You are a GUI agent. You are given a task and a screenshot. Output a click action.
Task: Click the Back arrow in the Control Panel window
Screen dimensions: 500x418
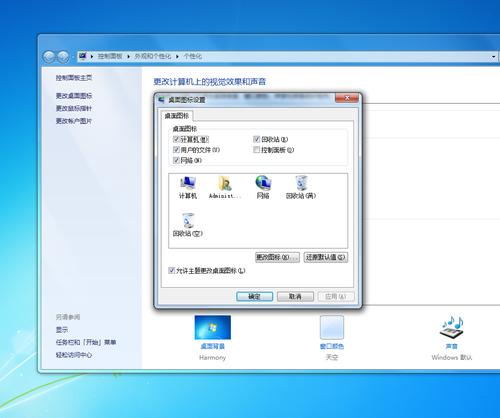tap(49, 57)
